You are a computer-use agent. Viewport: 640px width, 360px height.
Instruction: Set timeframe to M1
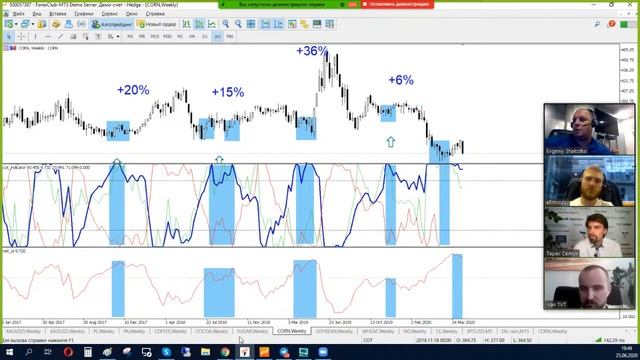click(x=130, y=36)
